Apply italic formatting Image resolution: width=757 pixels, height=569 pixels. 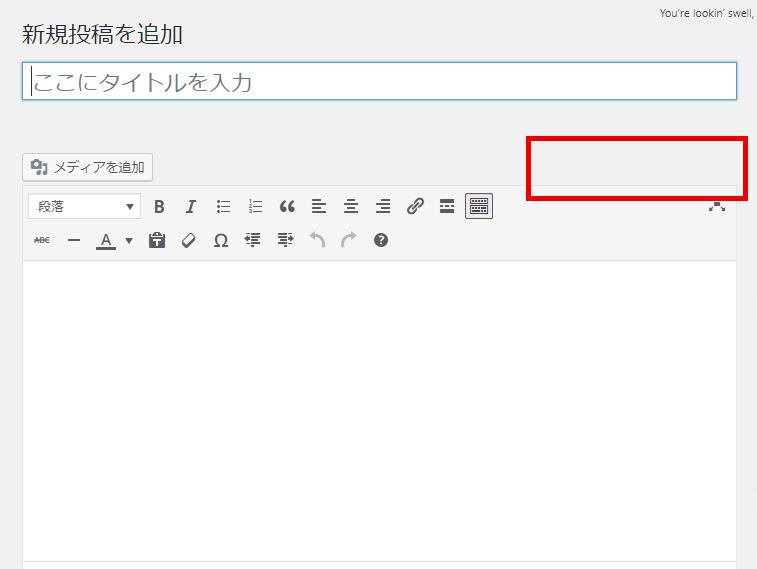pyautogui.click(x=191, y=207)
